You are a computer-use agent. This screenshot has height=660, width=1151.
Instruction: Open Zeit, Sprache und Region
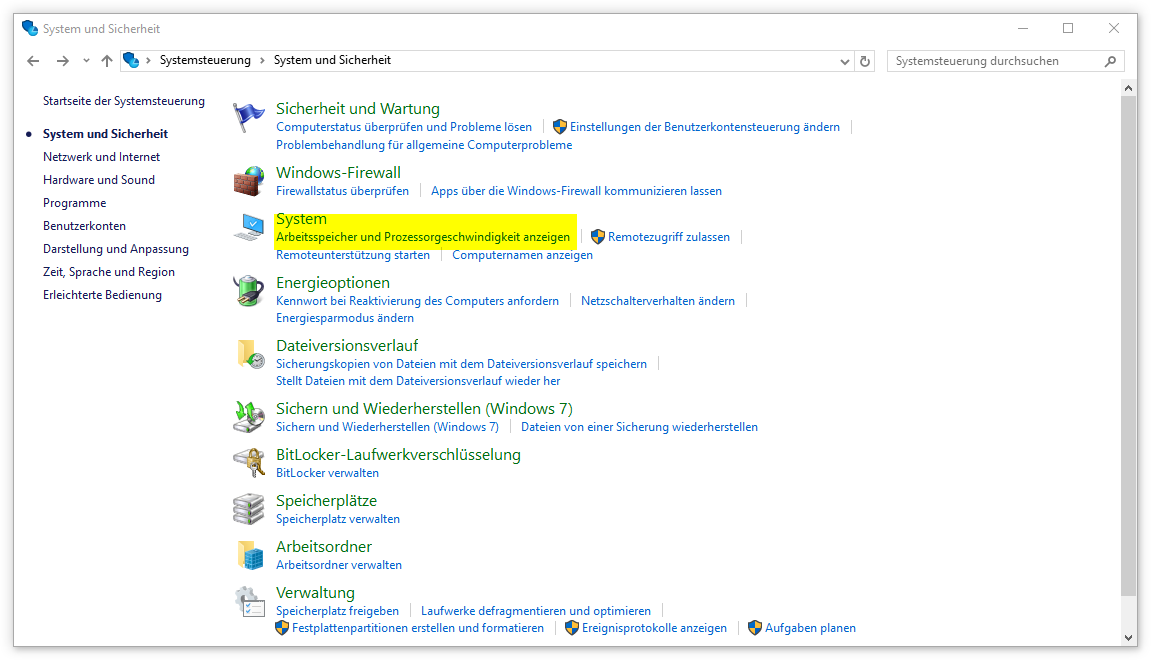109,272
